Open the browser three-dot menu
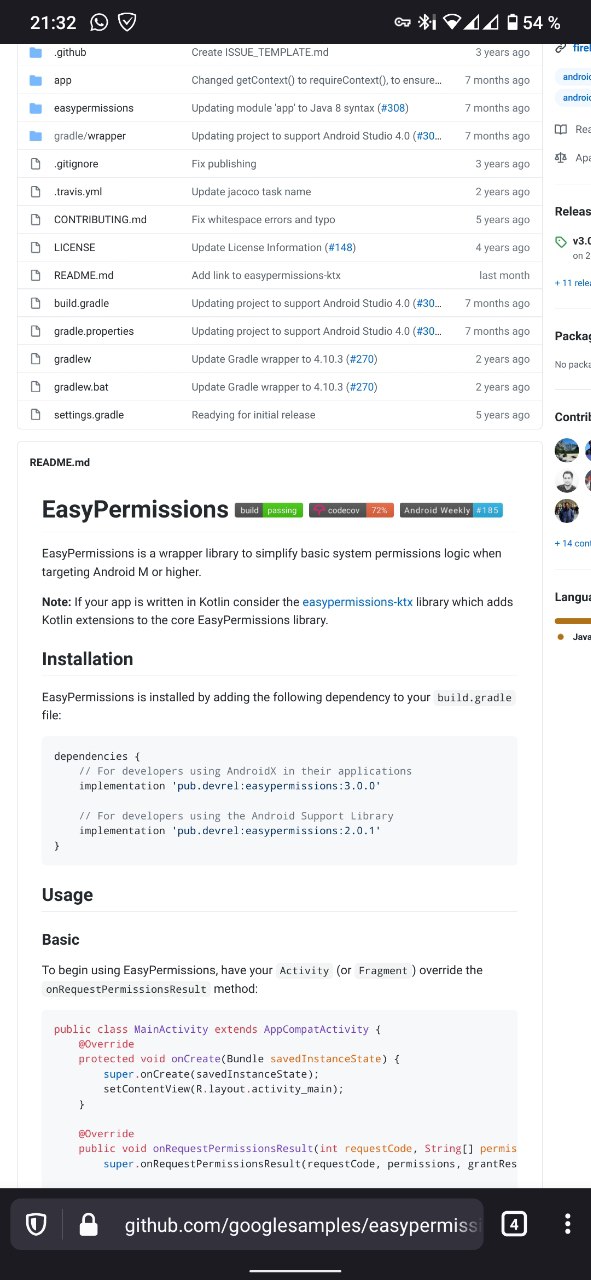 point(567,1224)
